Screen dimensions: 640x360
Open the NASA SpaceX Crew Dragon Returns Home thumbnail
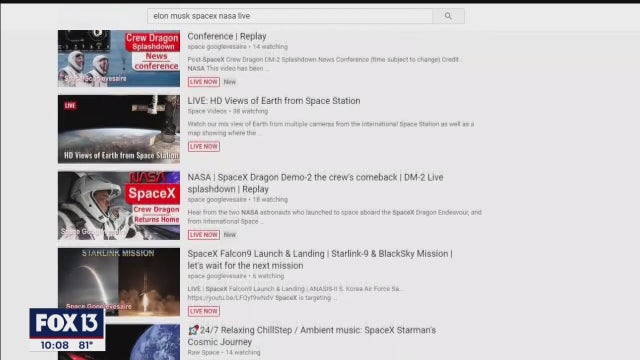(x=119, y=205)
